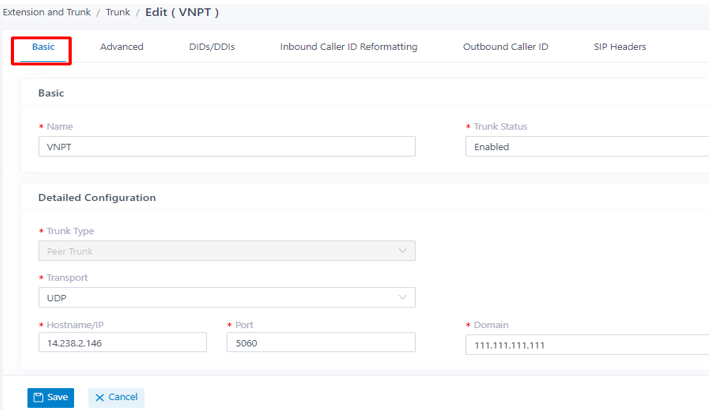Click the X icon on Cancel
The image size is (712, 413).
(x=99, y=398)
